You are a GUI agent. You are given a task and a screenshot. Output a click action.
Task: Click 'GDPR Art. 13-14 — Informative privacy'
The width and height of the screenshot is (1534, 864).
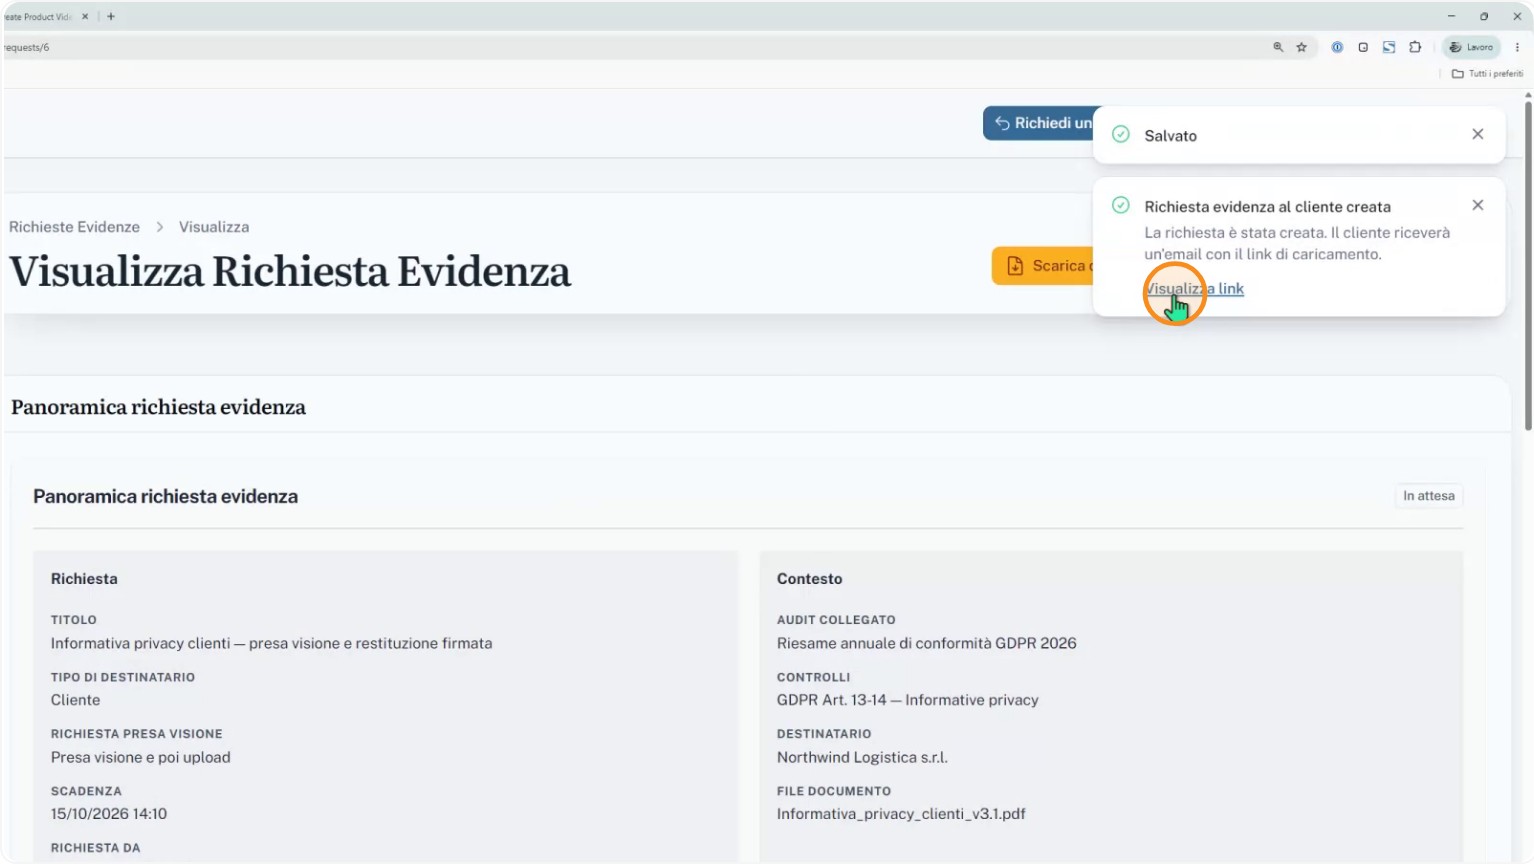click(908, 700)
